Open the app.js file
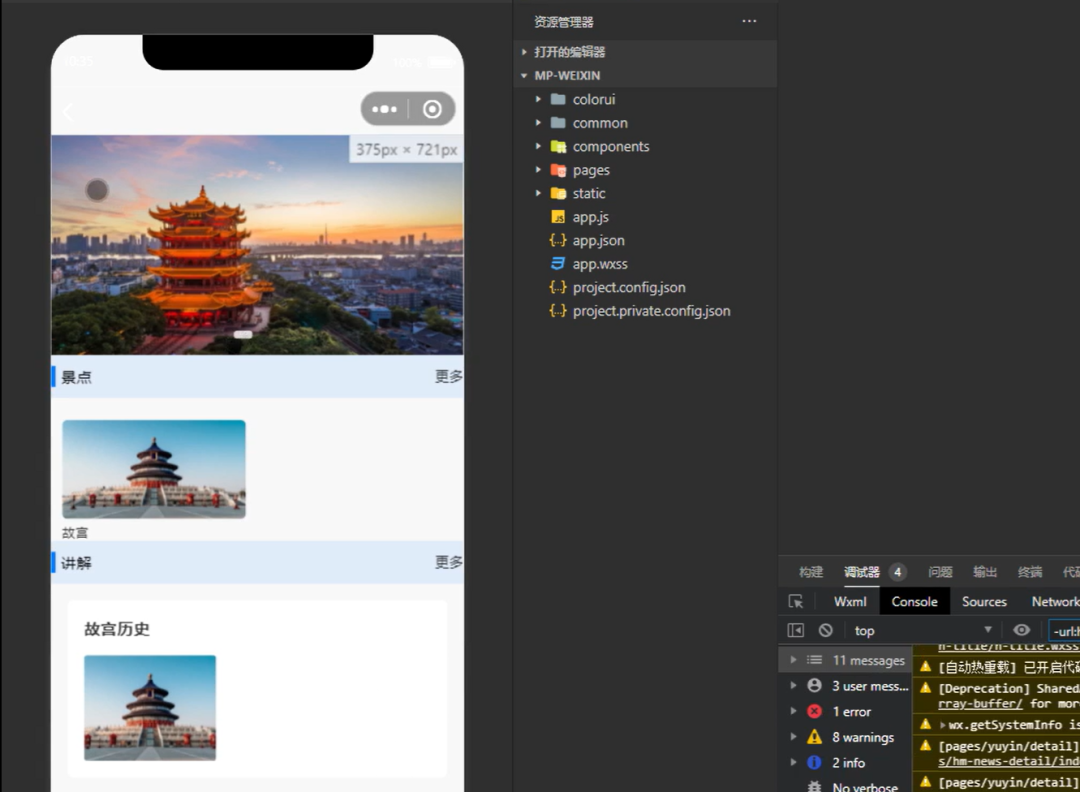The width and height of the screenshot is (1080, 792). tap(590, 217)
